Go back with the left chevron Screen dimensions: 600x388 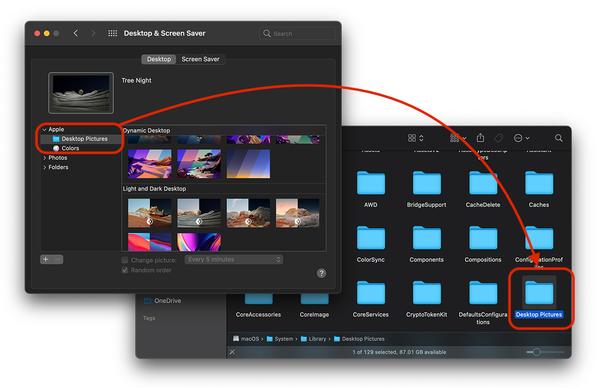(76, 33)
